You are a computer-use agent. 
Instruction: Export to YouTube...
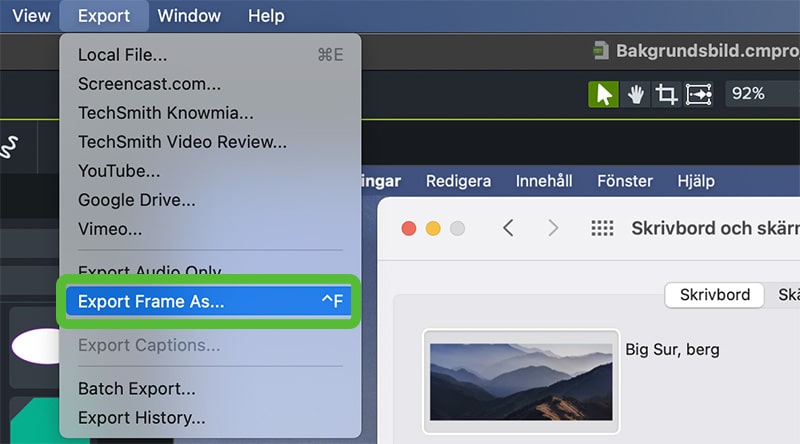210,171
